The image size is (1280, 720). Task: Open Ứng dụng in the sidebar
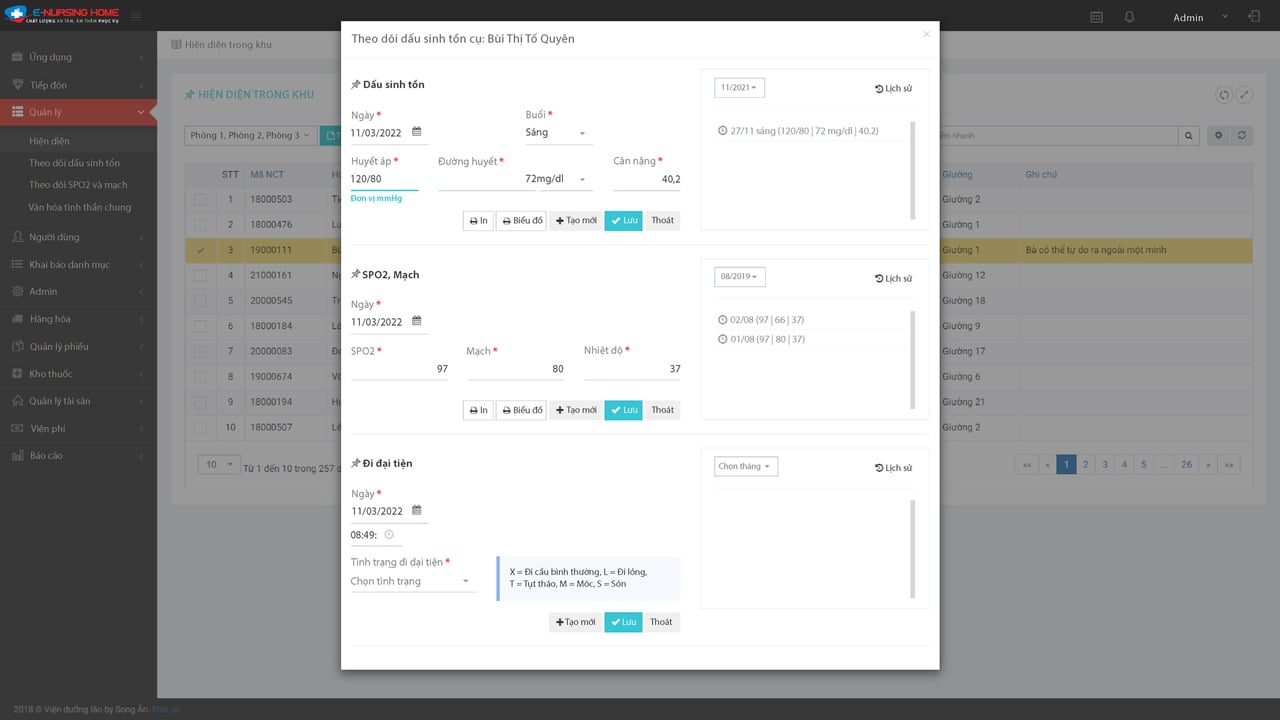[x=78, y=57]
